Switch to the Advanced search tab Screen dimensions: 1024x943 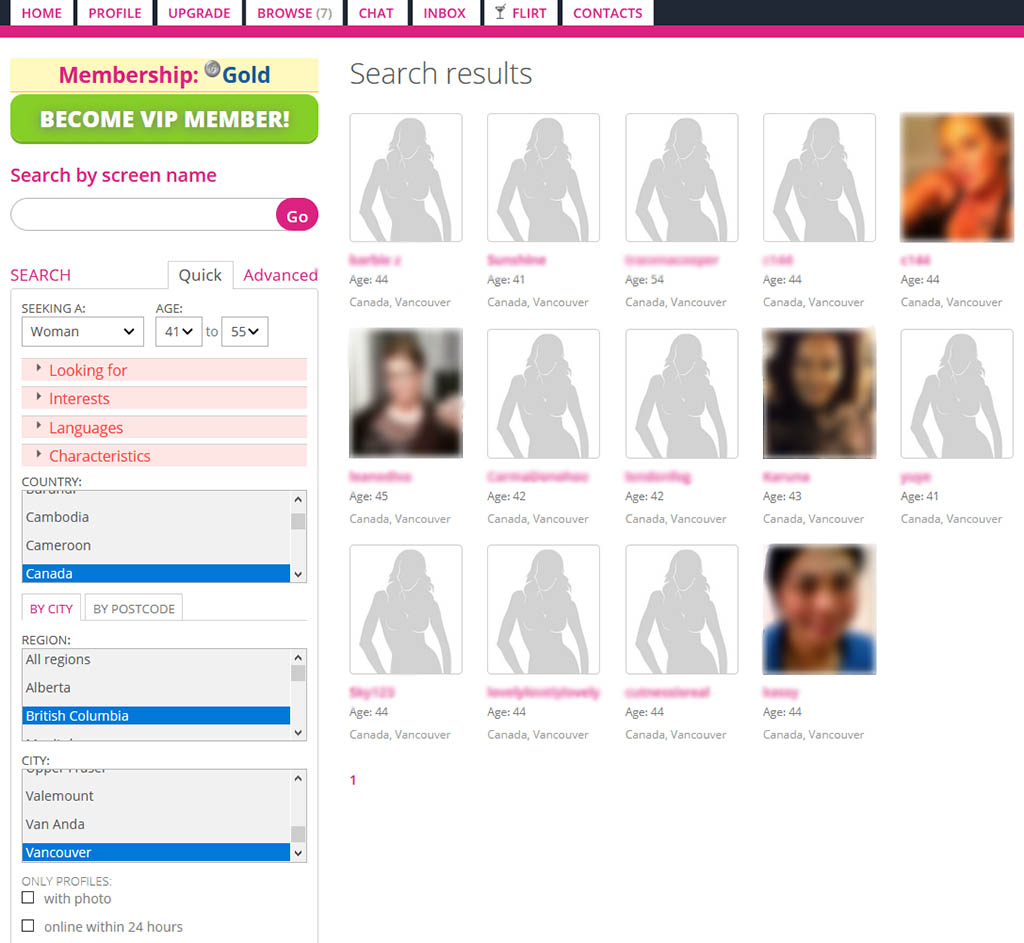pyautogui.click(x=280, y=275)
